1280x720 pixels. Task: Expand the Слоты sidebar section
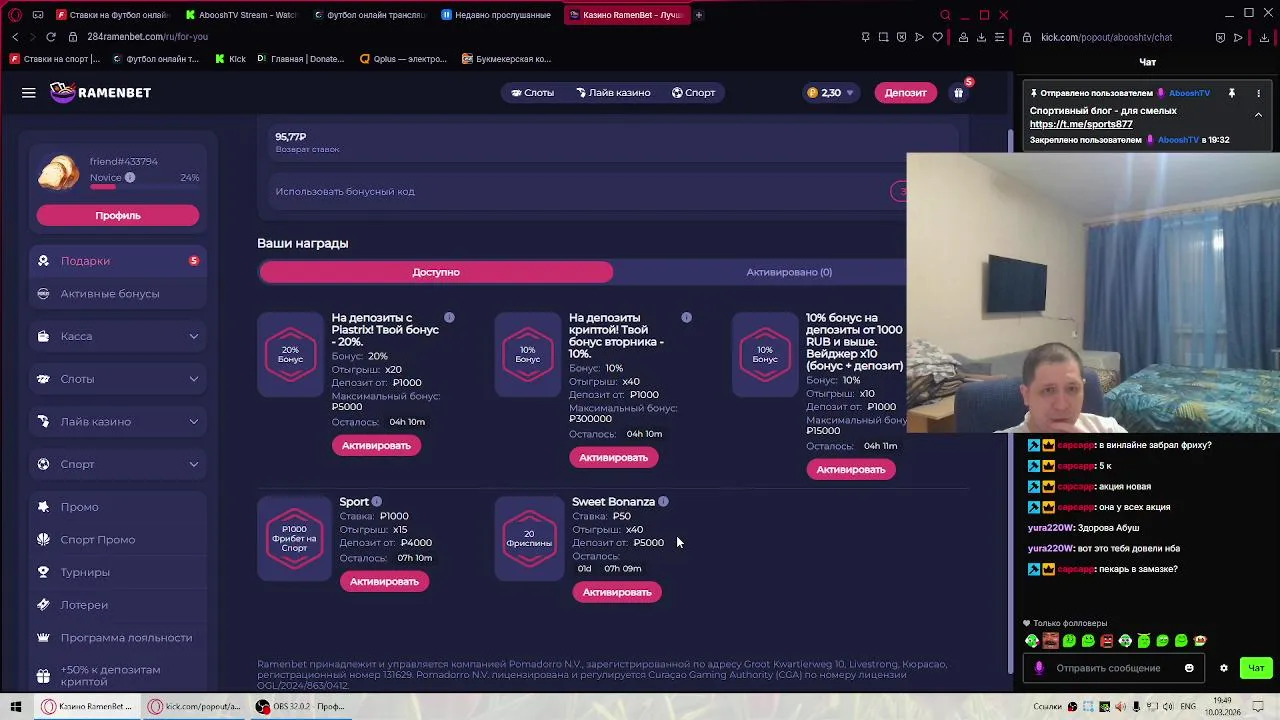[118, 379]
